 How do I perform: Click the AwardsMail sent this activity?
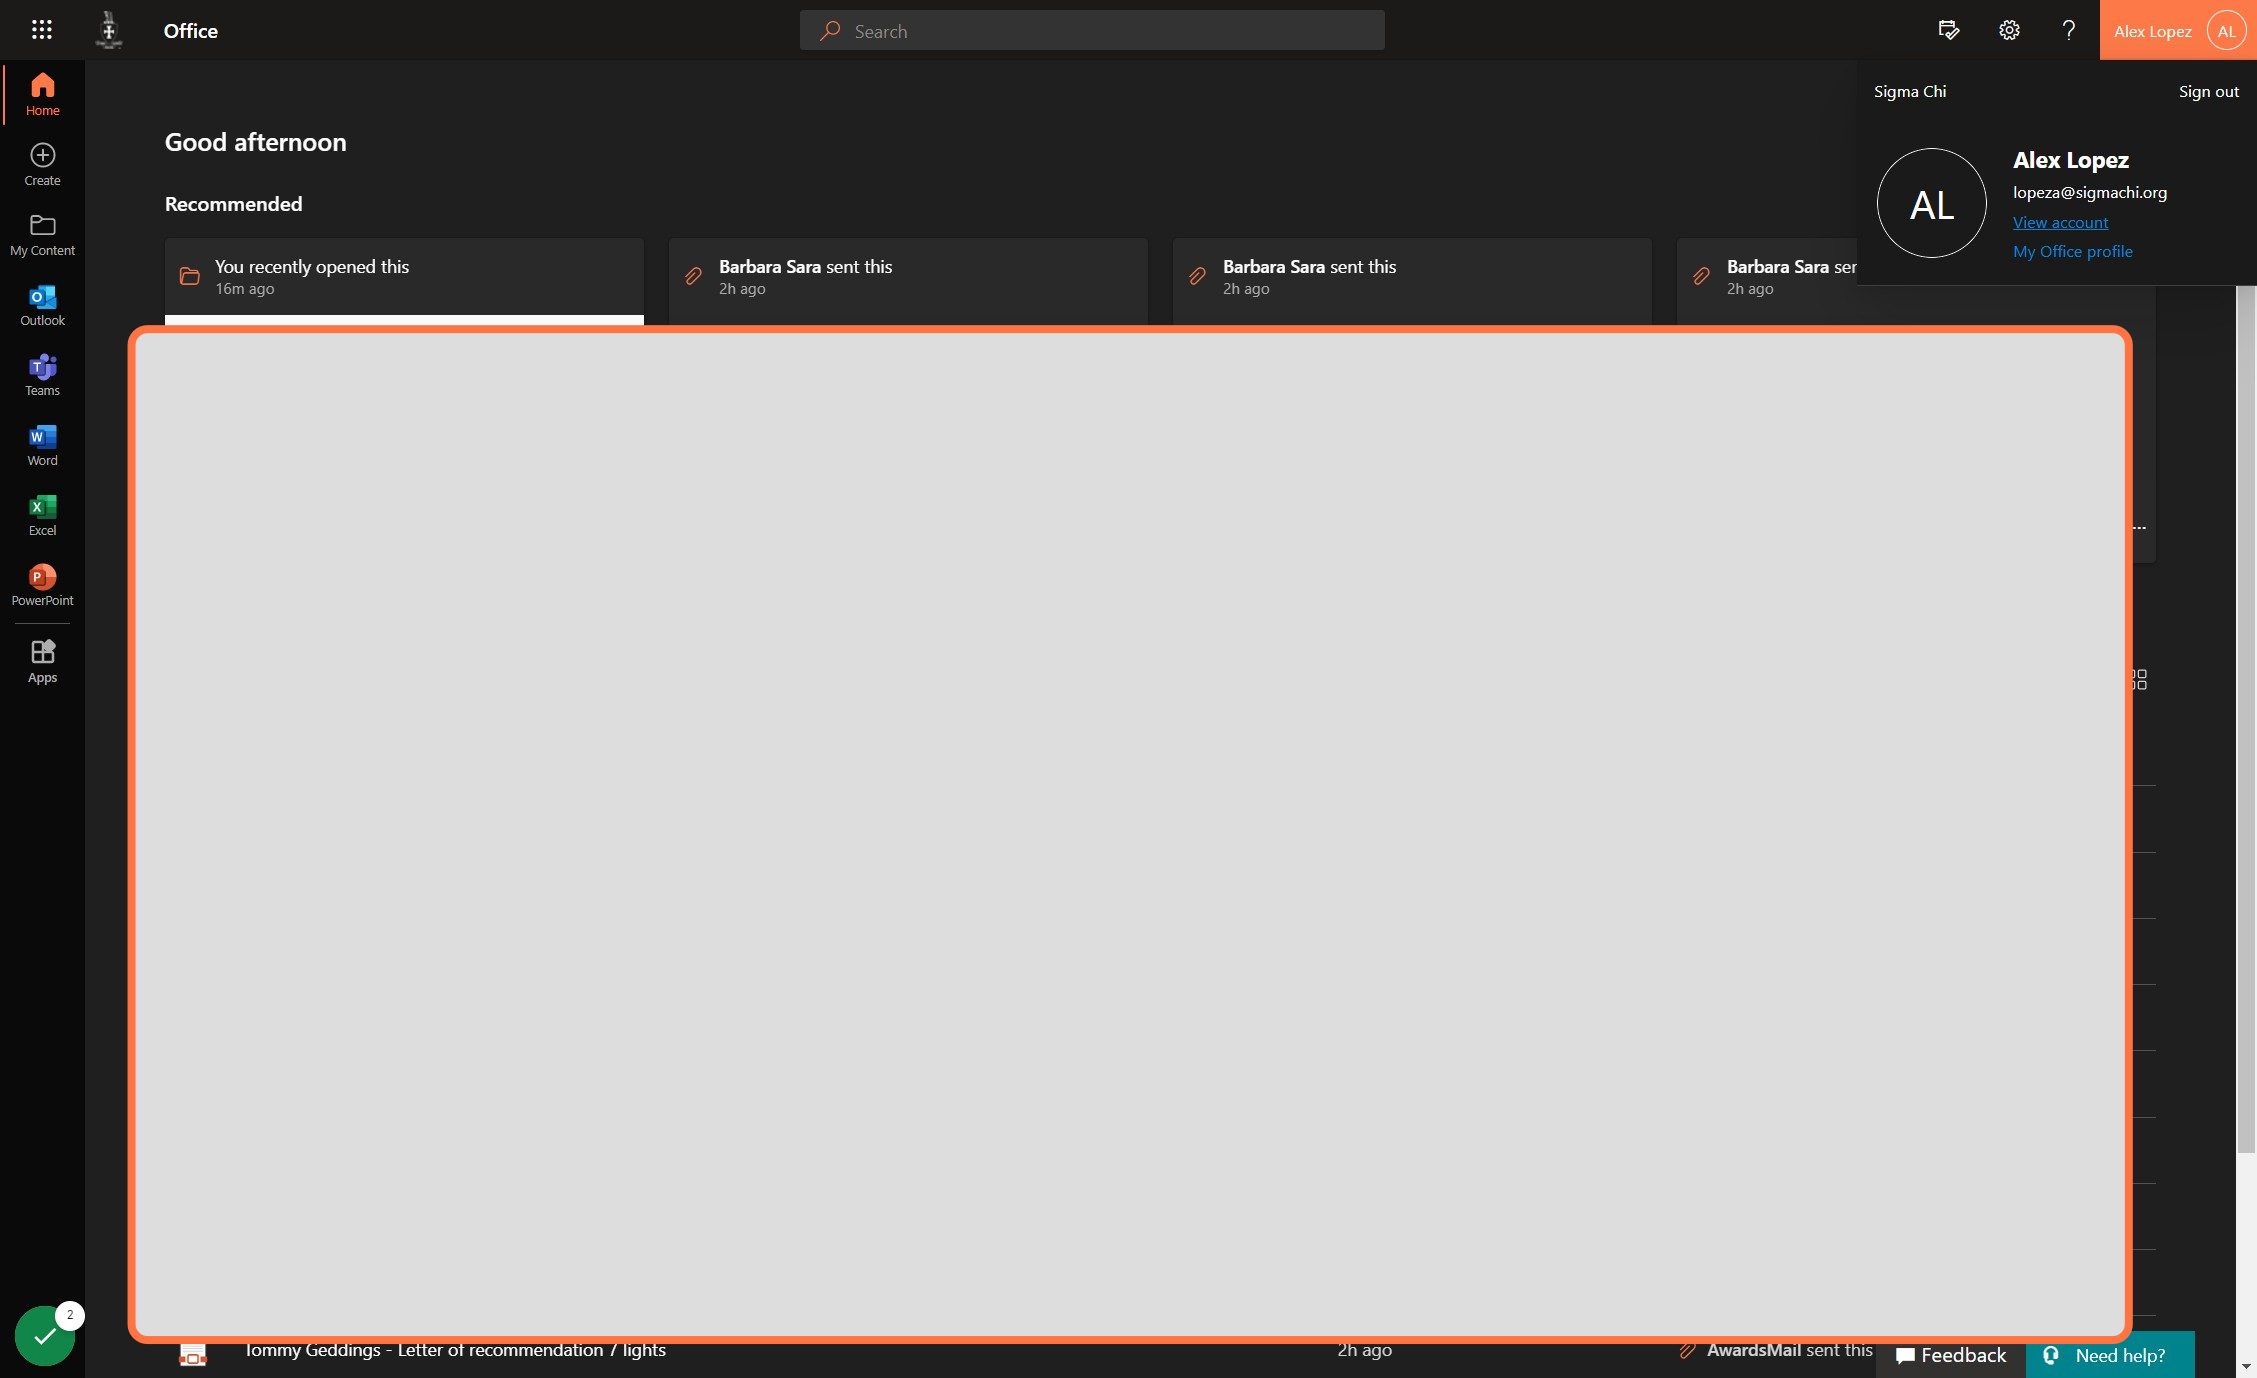click(x=1776, y=1350)
